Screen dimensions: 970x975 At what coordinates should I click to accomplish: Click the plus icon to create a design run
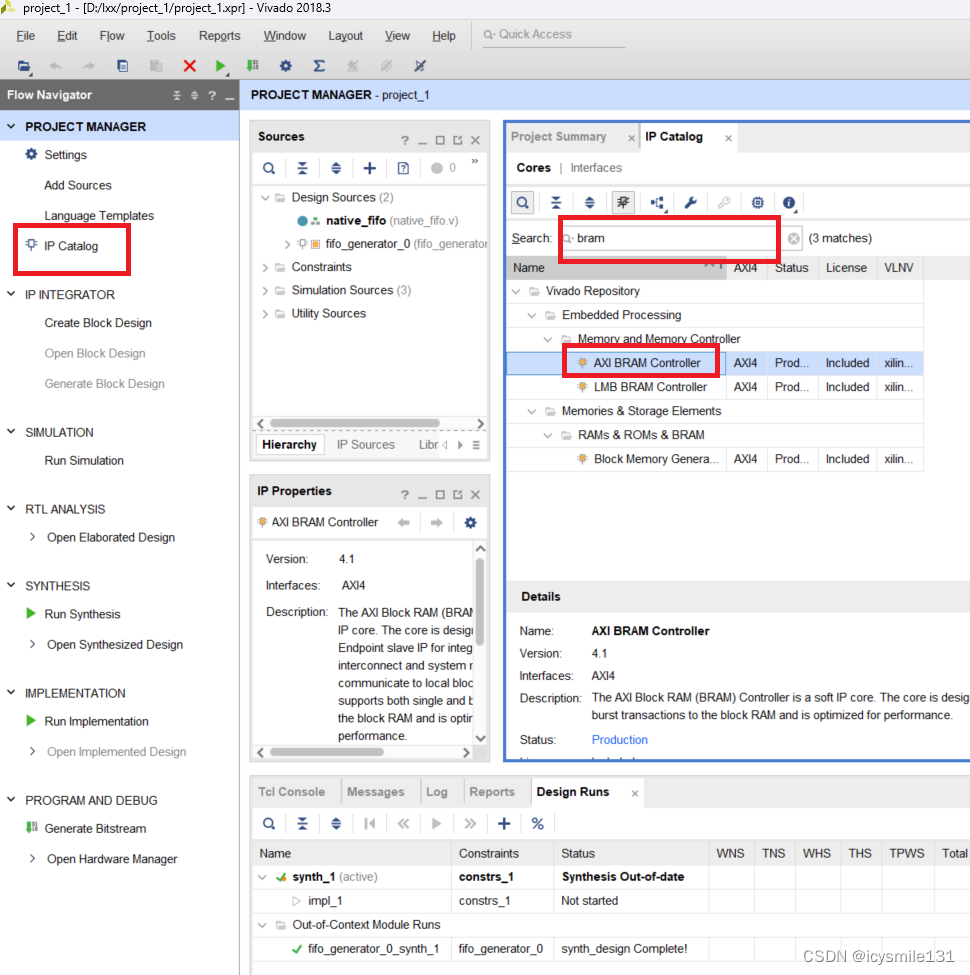coord(504,824)
